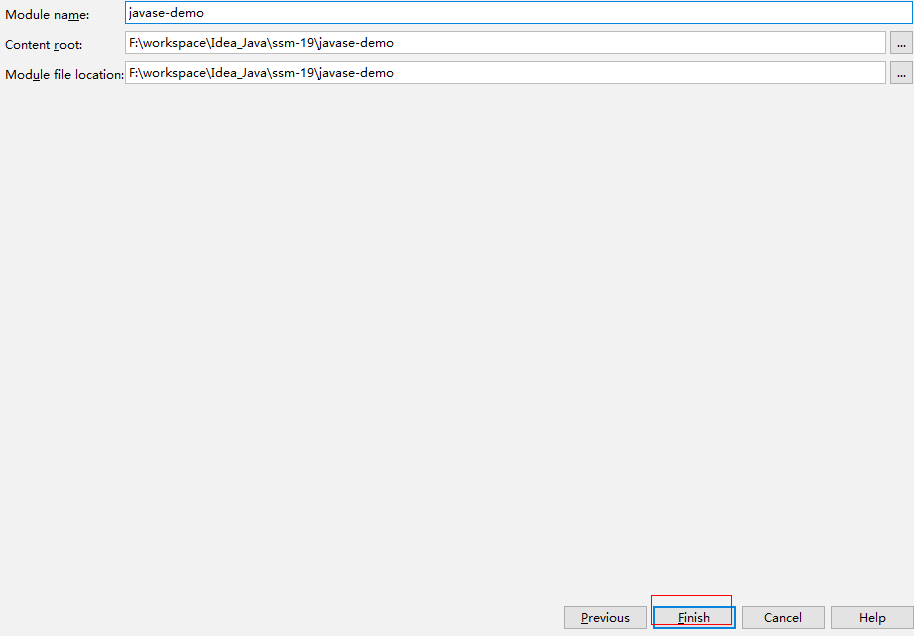Browse for Content root folder
The width and height of the screenshot is (914, 636).
[901, 43]
